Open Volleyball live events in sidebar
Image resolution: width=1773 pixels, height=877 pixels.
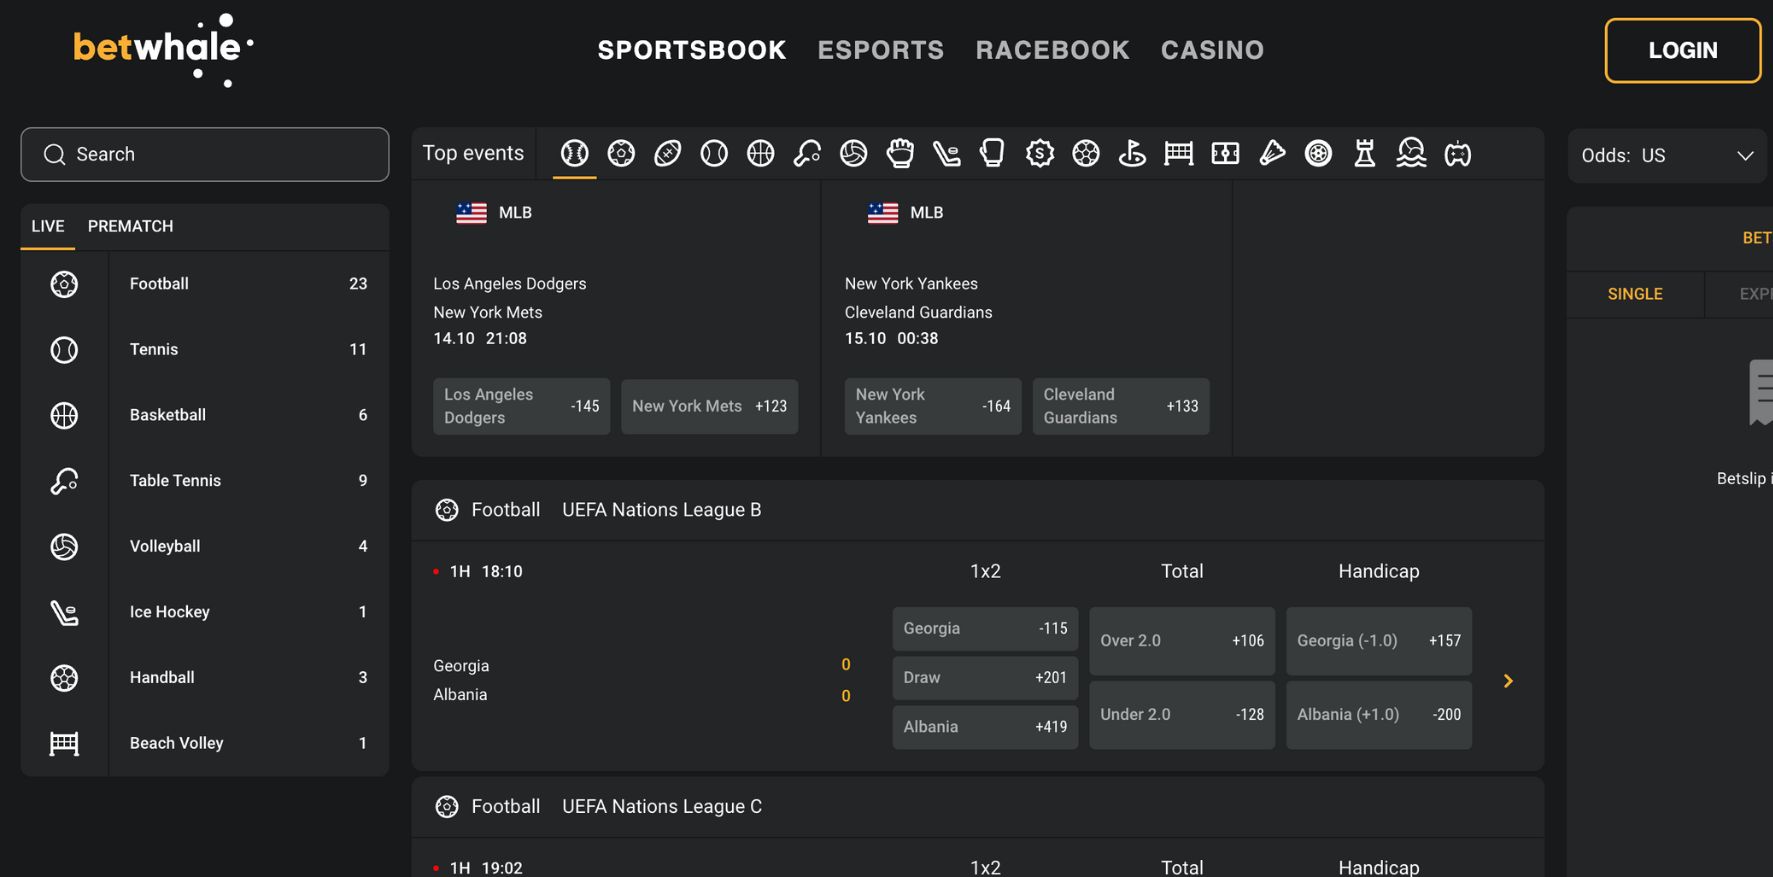coord(205,546)
